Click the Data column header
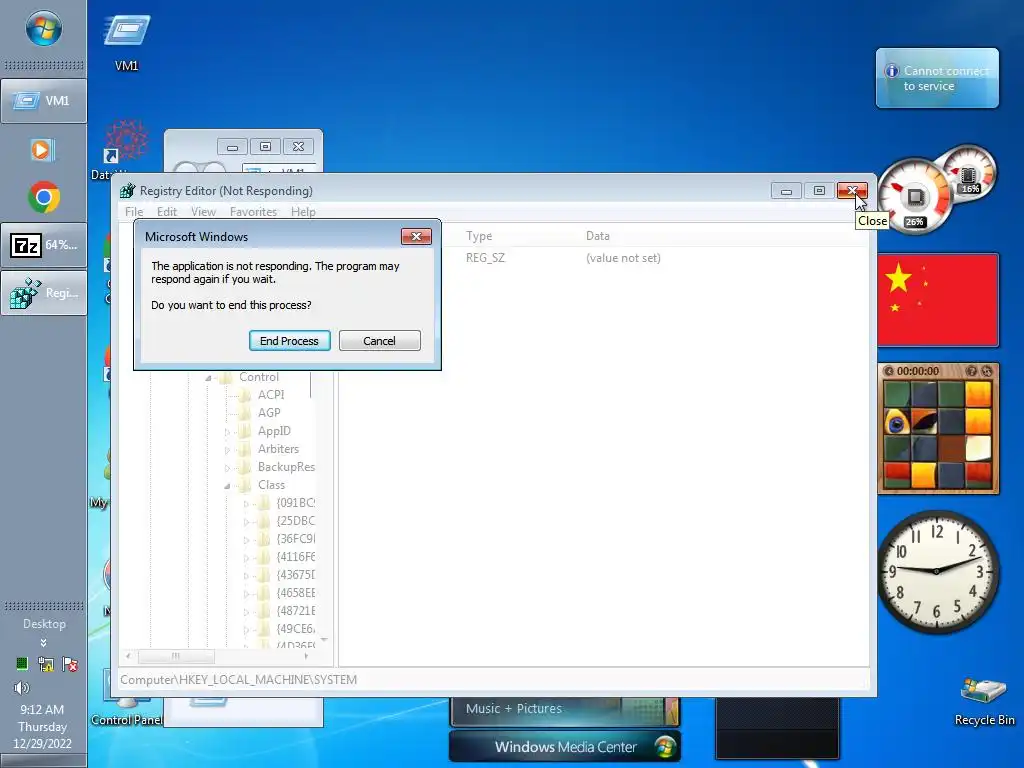 [598, 236]
